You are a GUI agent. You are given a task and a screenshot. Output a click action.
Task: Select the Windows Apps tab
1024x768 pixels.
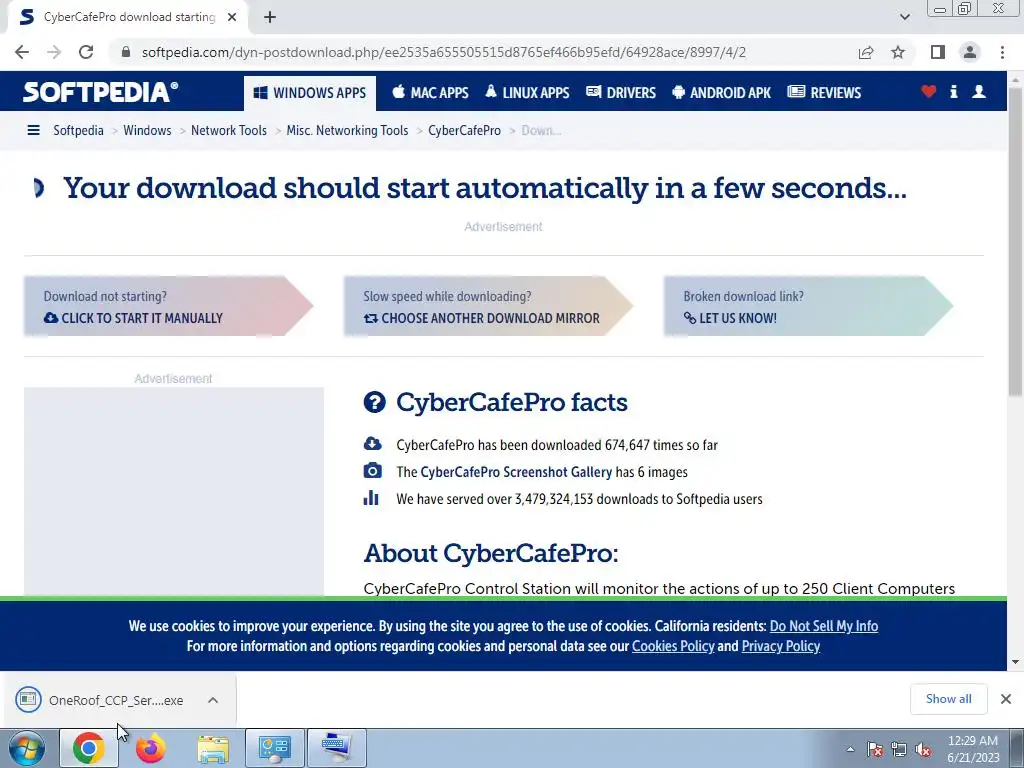click(310, 93)
